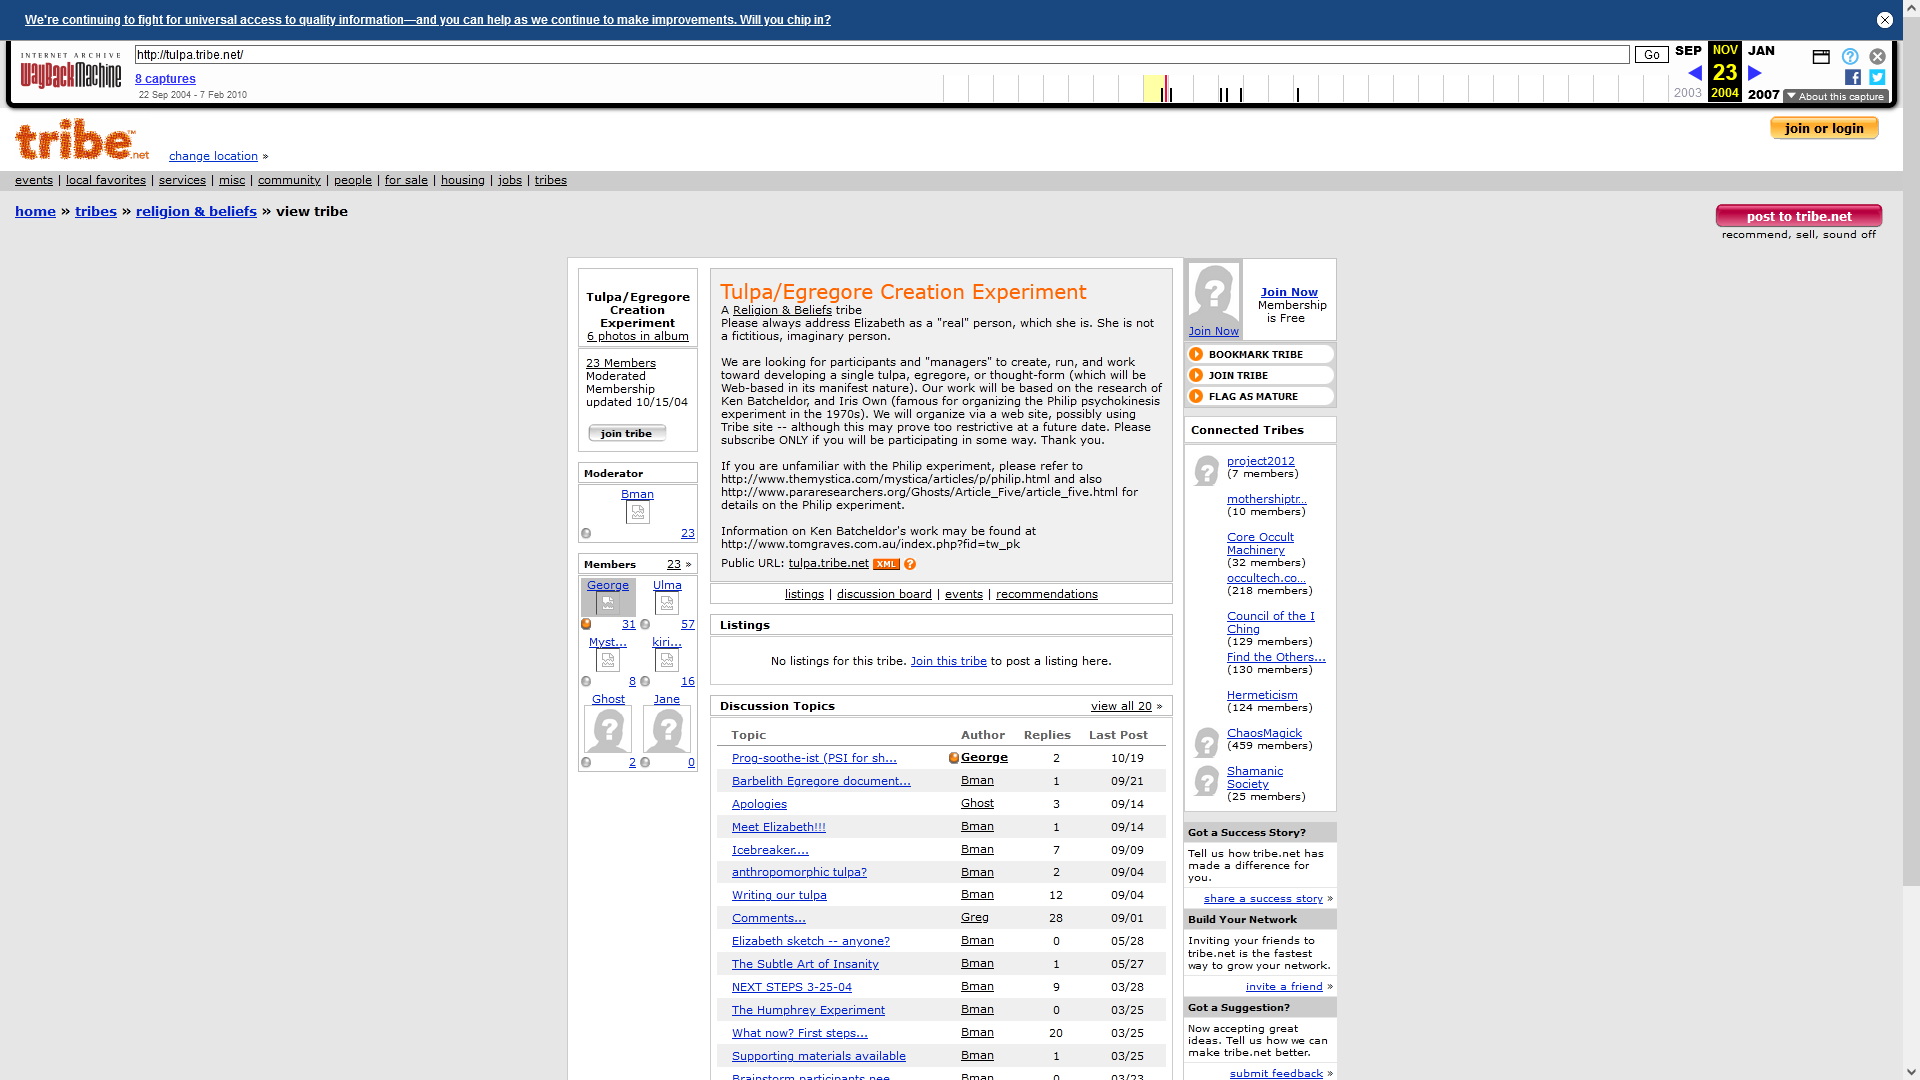This screenshot has height=1080, width=1920.
Task: Expand About this capture dropdown
Action: pyautogui.click(x=1836, y=97)
